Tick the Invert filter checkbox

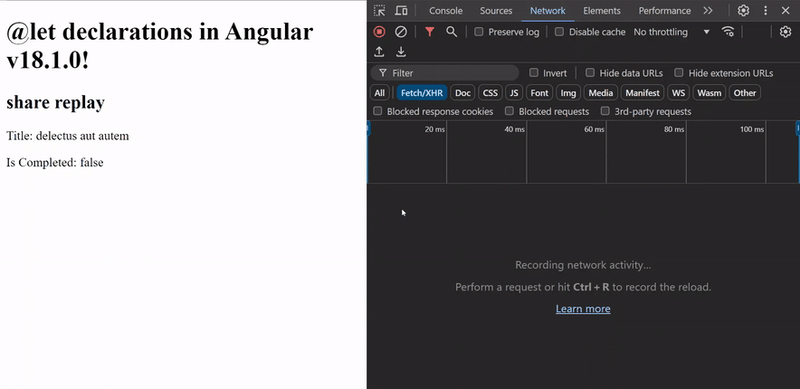533,72
